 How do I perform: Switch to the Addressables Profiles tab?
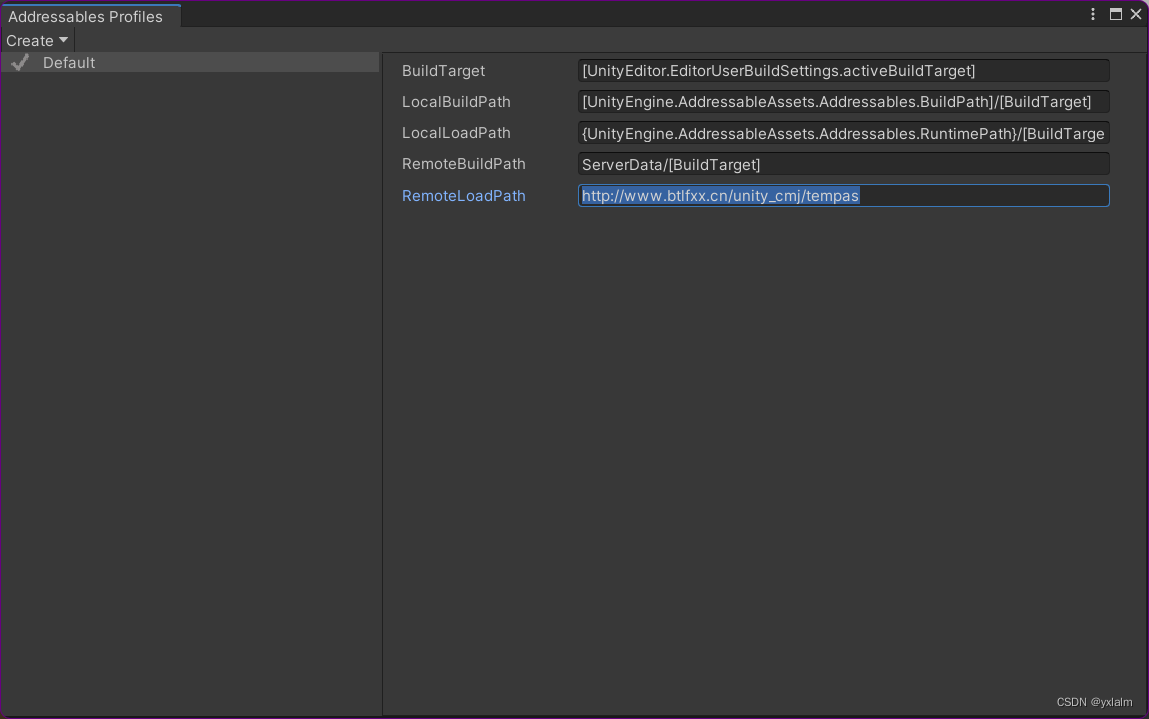pyautogui.click(x=86, y=16)
